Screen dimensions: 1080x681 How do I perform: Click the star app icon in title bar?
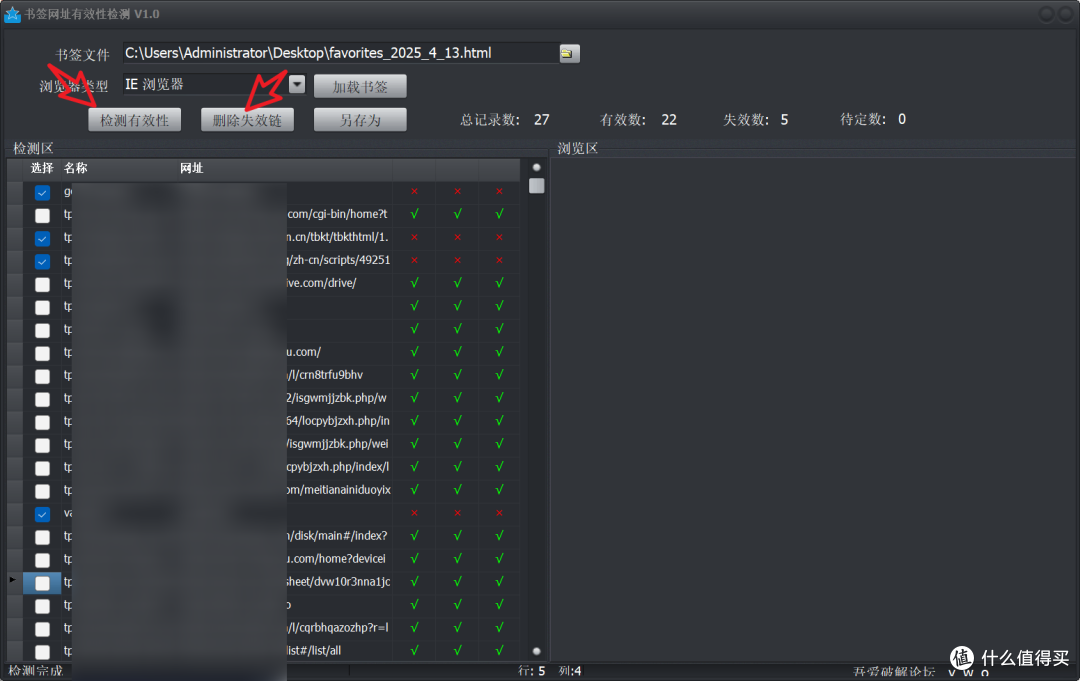(12, 14)
